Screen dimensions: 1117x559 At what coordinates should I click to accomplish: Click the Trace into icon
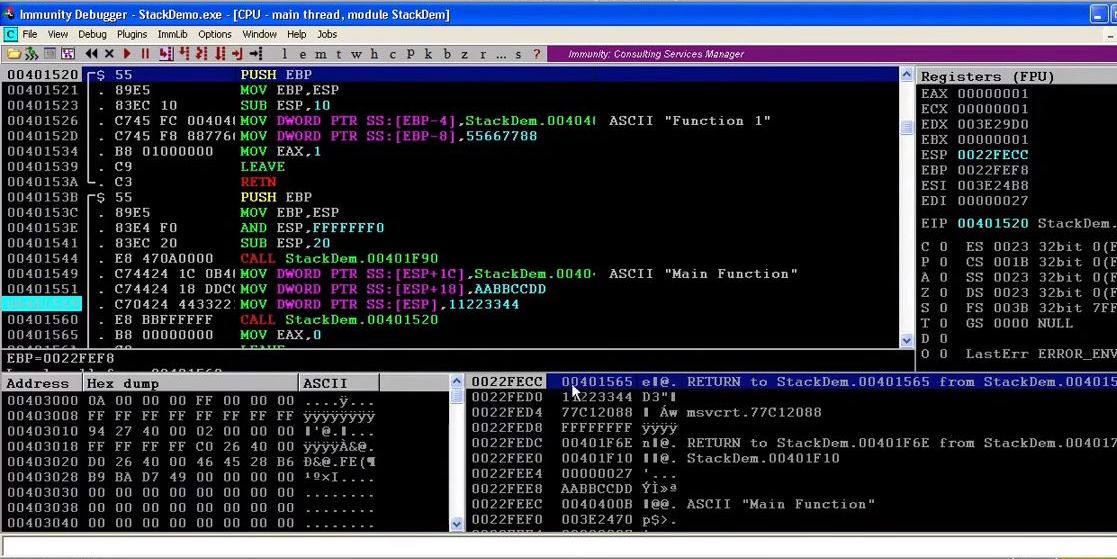point(202,53)
